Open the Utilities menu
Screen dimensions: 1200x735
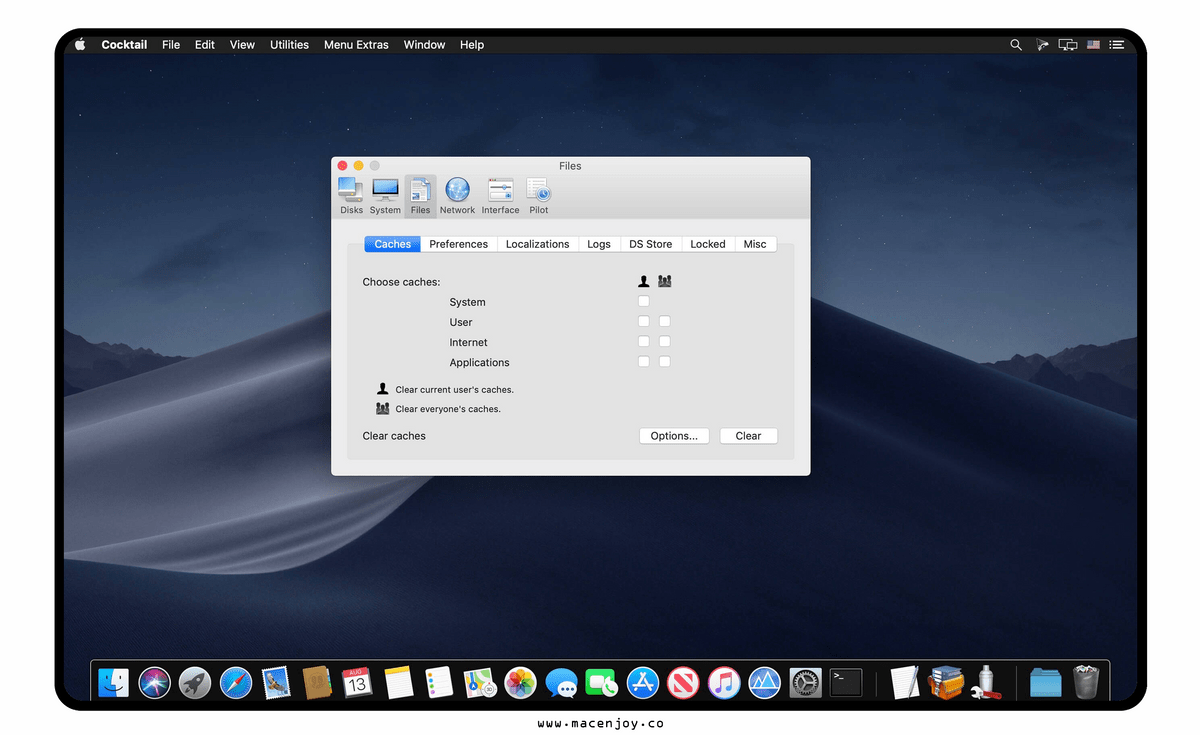[x=289, y=45]
